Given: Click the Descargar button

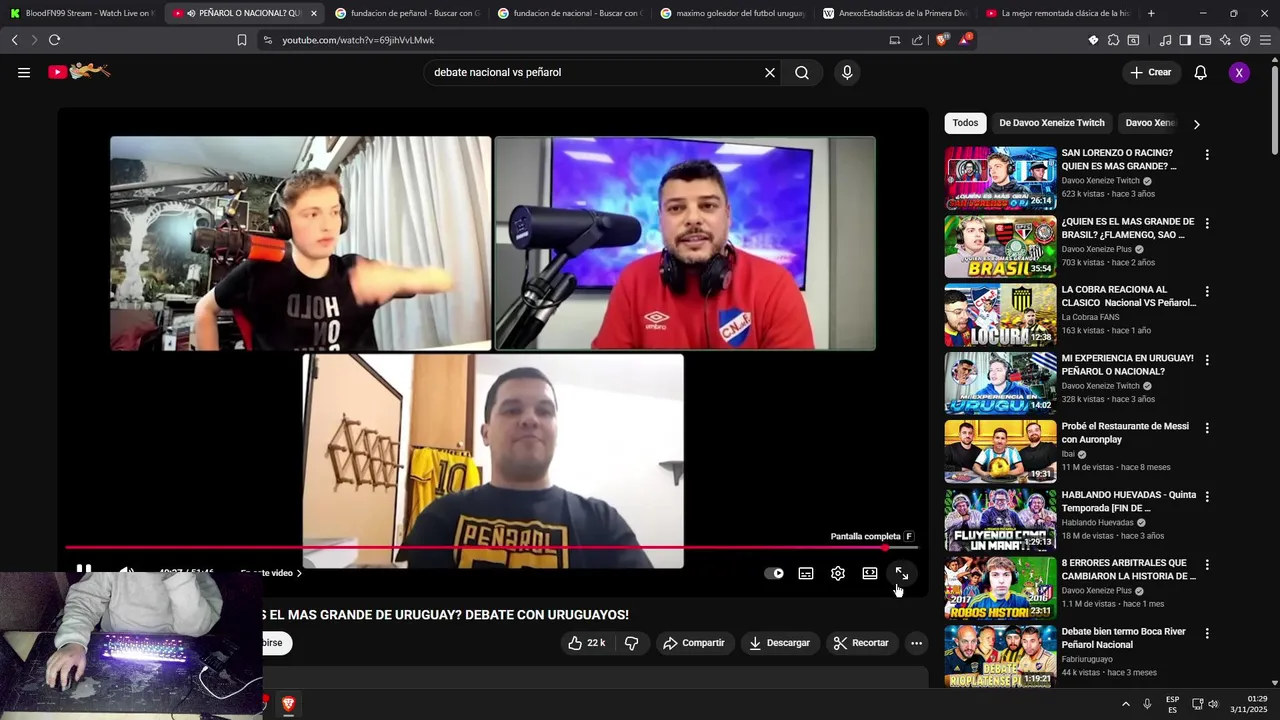Looking at the screenshot, I should (x=780, y=643).
